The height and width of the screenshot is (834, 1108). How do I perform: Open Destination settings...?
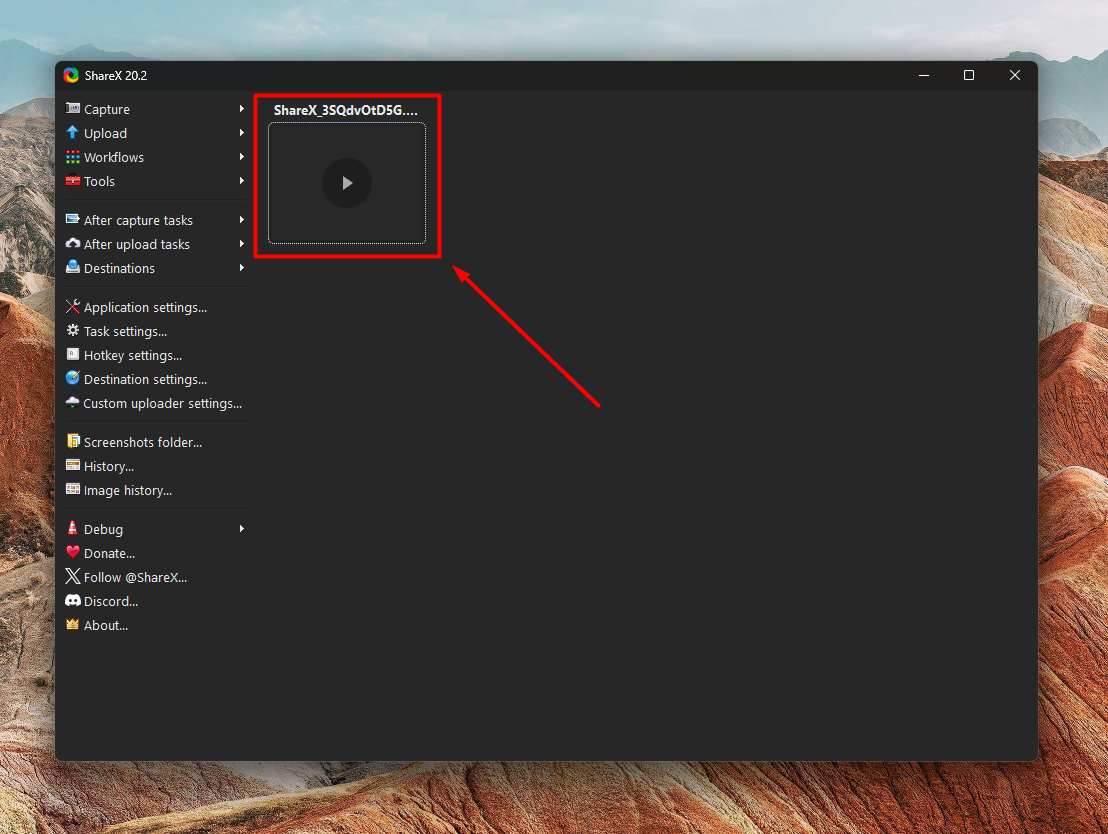pos(155,379)
